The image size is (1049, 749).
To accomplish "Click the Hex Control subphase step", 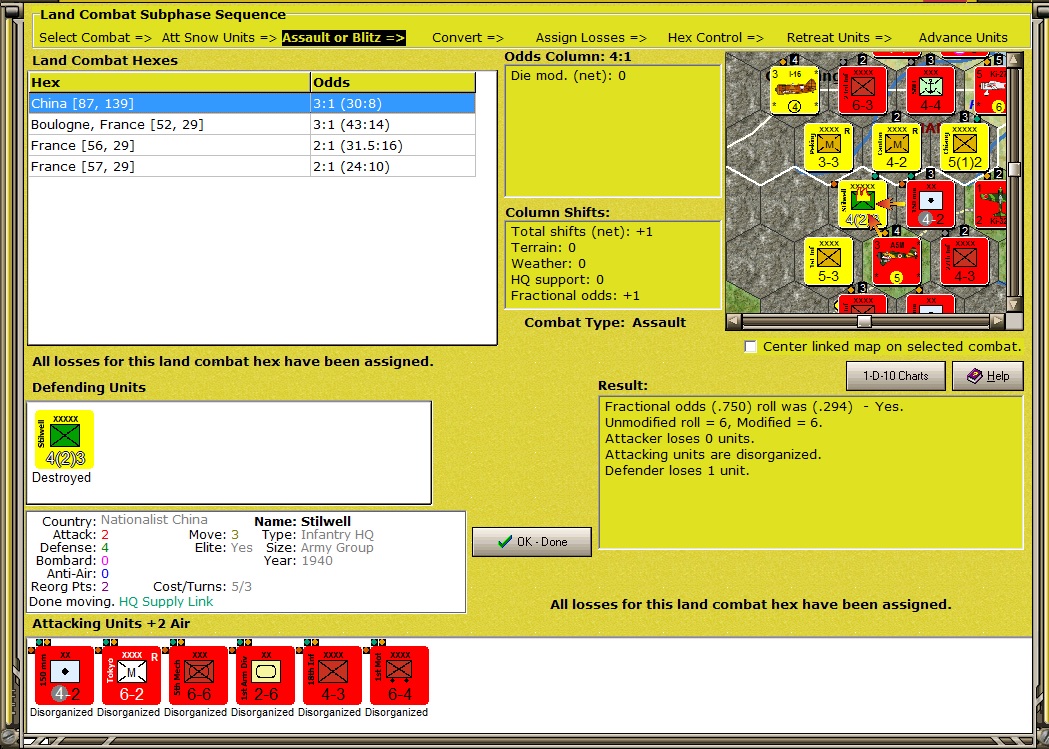I will click(715, 38).
